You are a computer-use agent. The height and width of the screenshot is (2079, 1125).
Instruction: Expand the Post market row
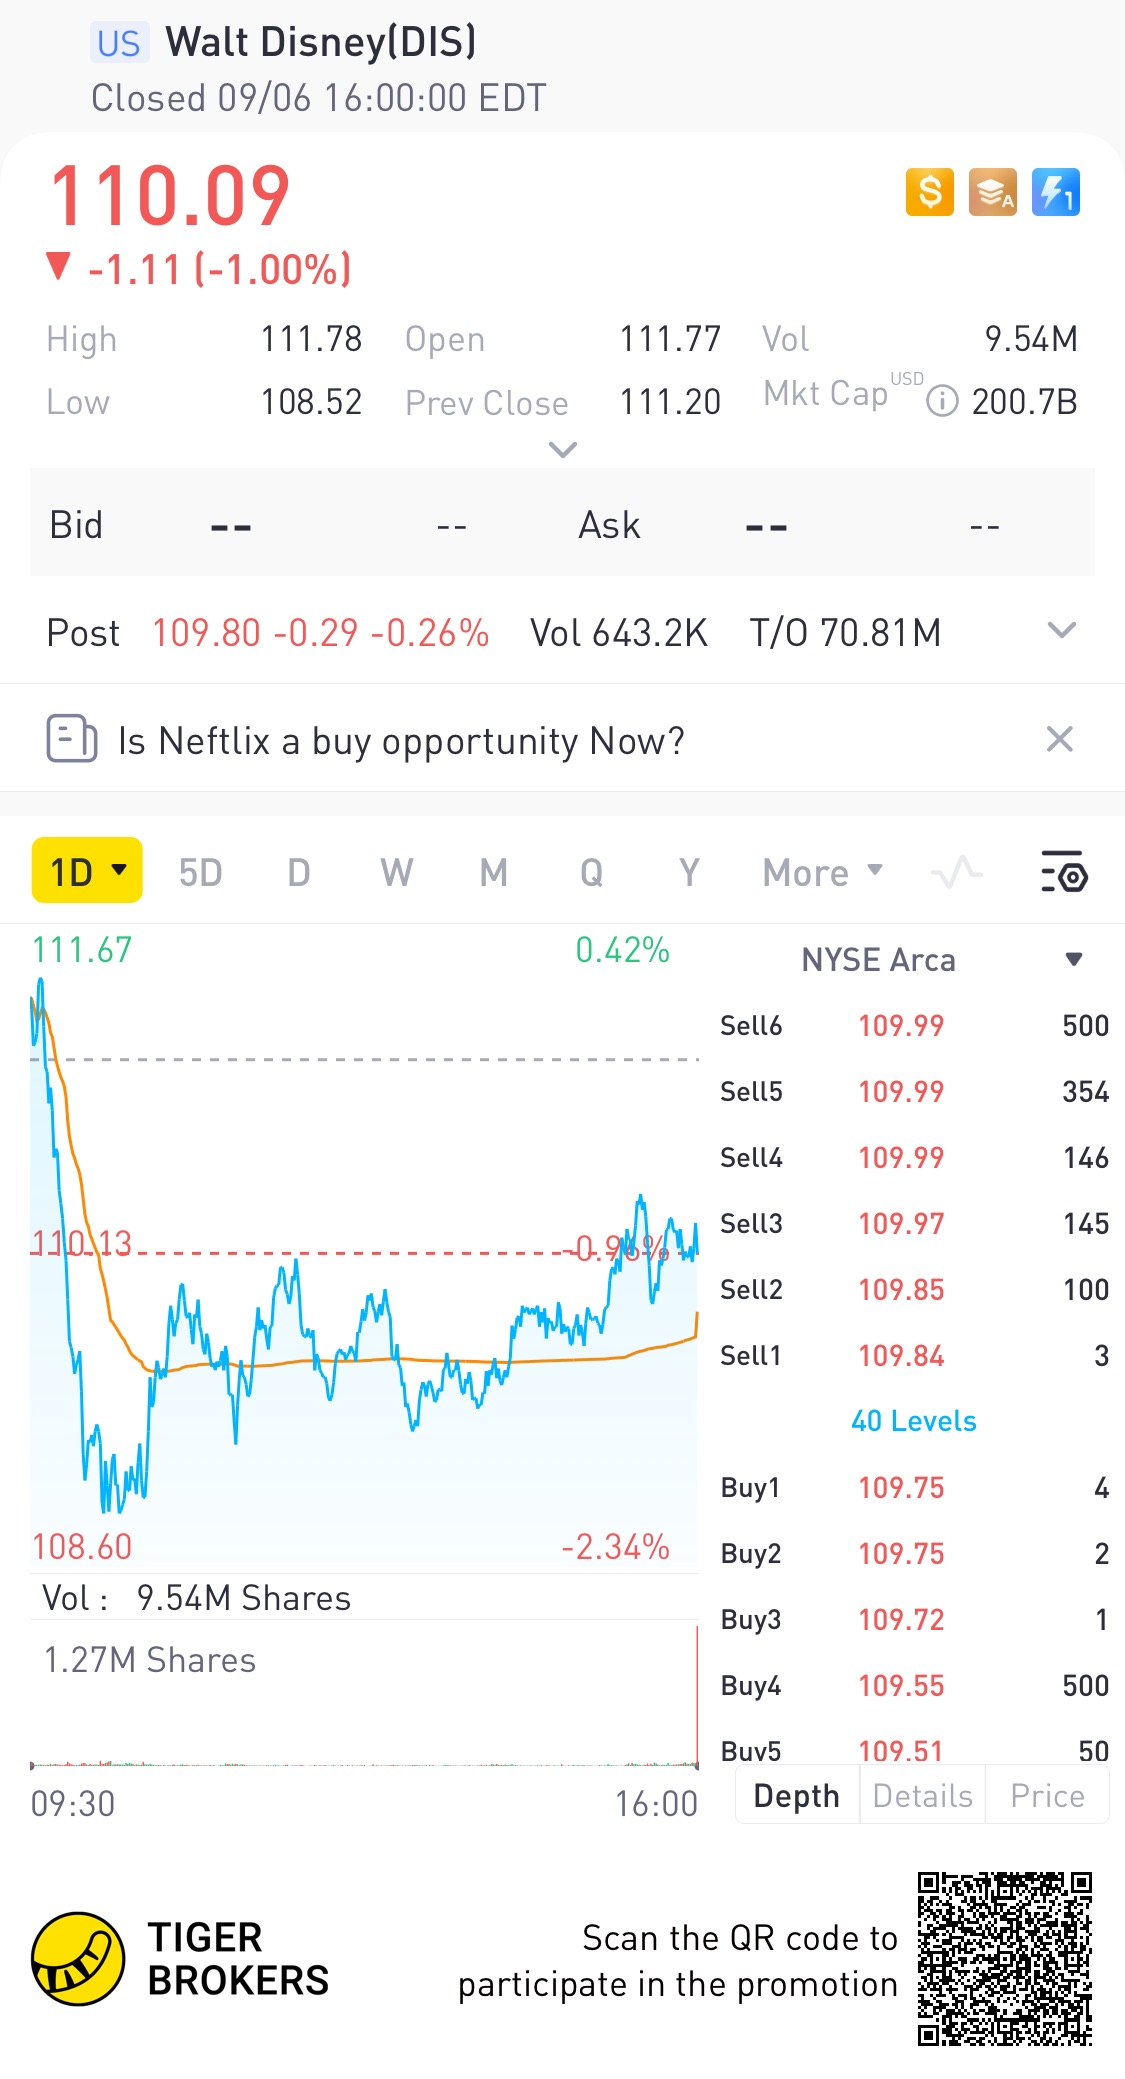[1061, 631]
